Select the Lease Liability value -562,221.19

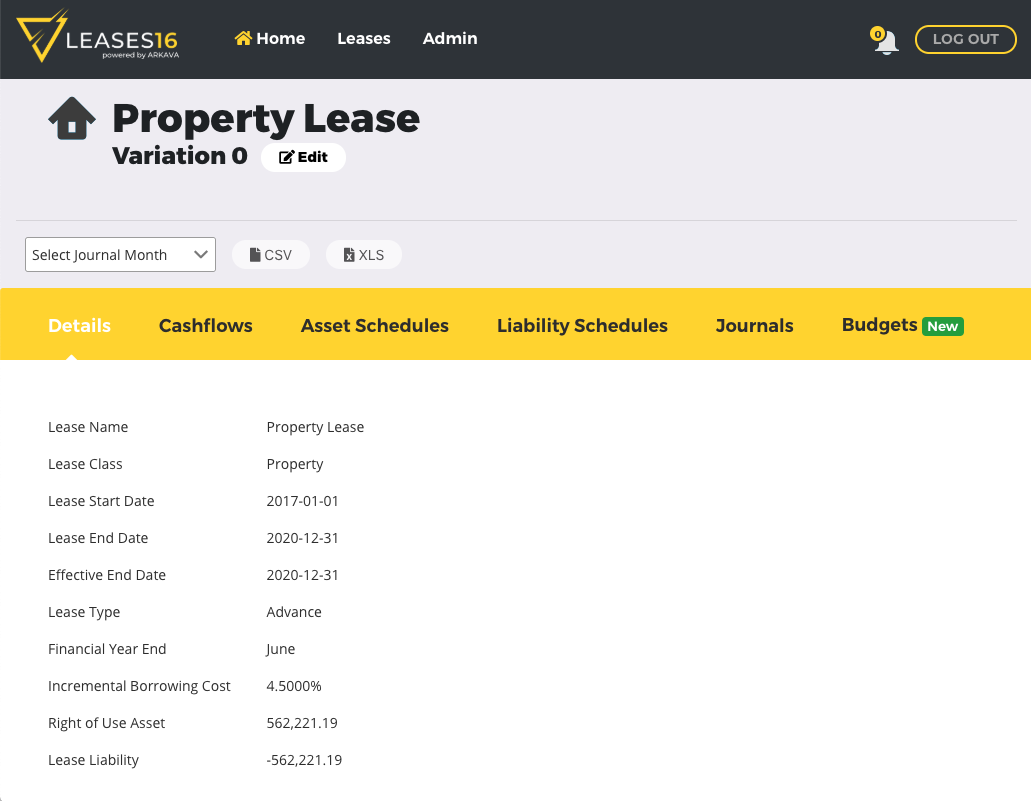304,759
